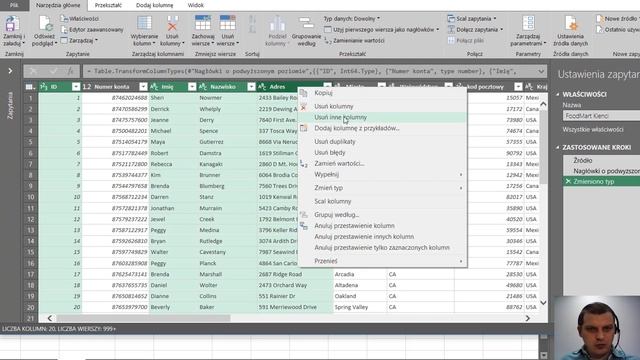
Task: Expand the Zapytania side pane arrow
Action: coord(10,71)
